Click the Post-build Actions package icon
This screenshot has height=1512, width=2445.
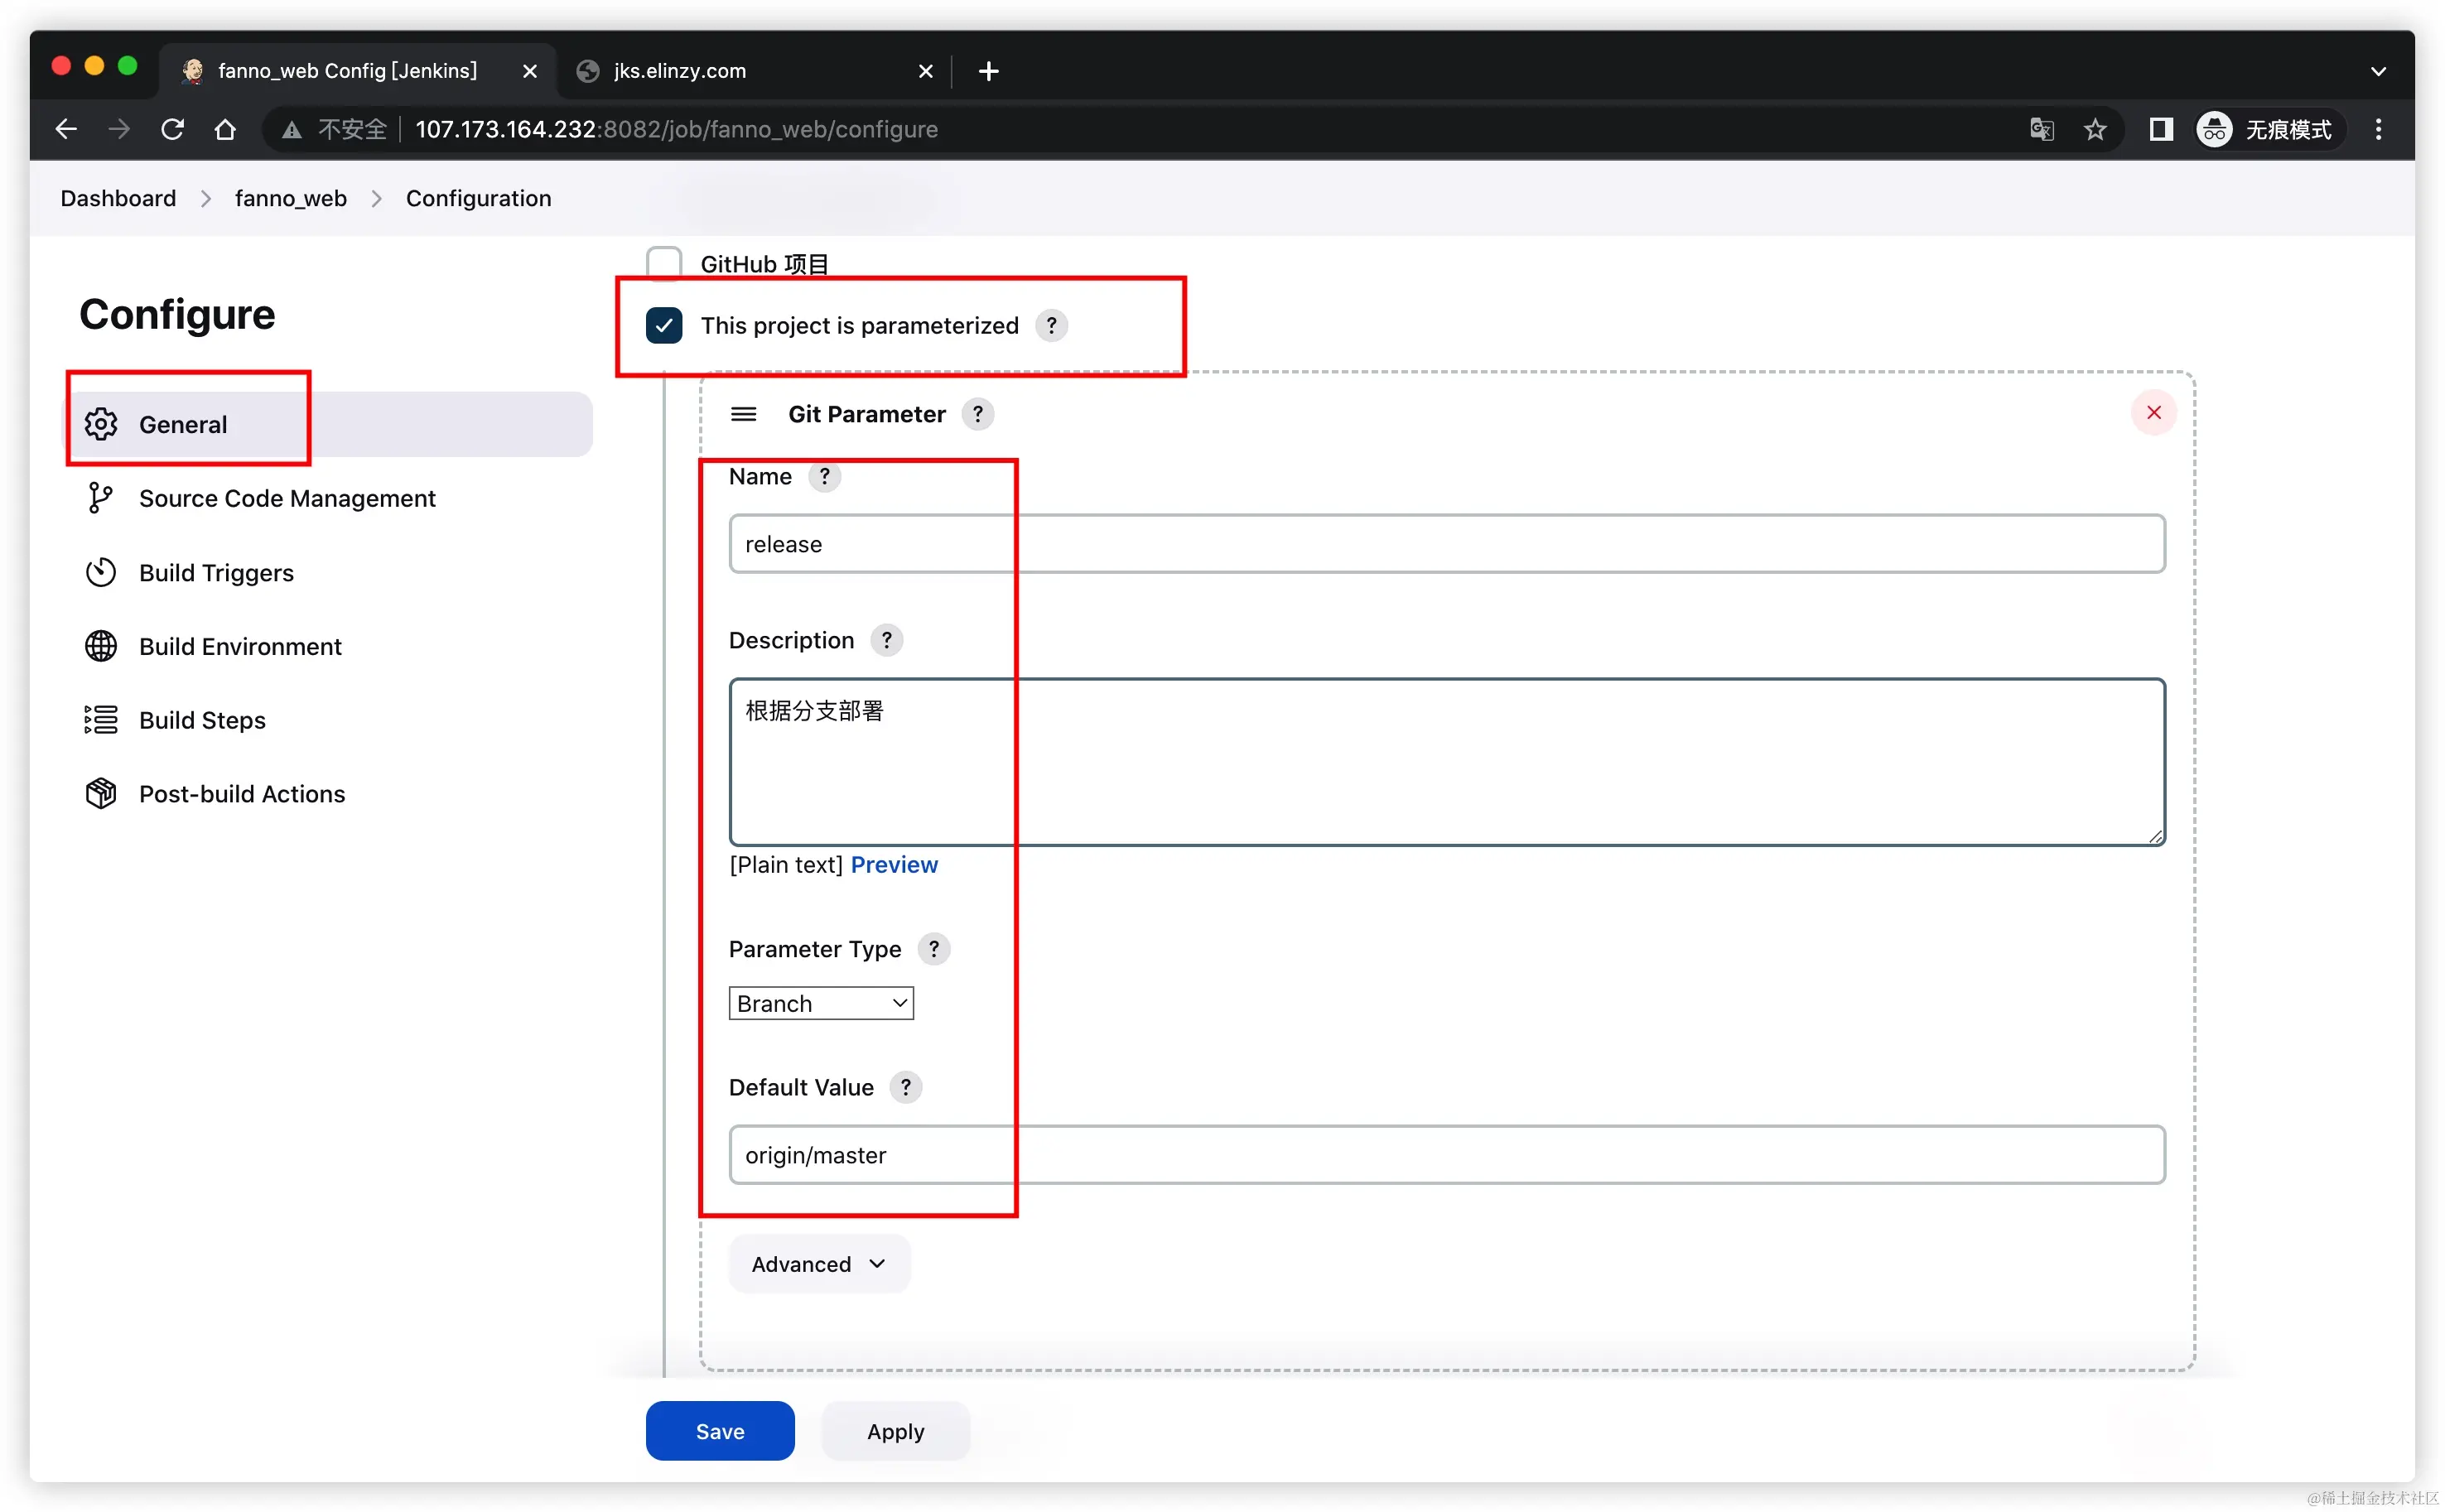101,794
